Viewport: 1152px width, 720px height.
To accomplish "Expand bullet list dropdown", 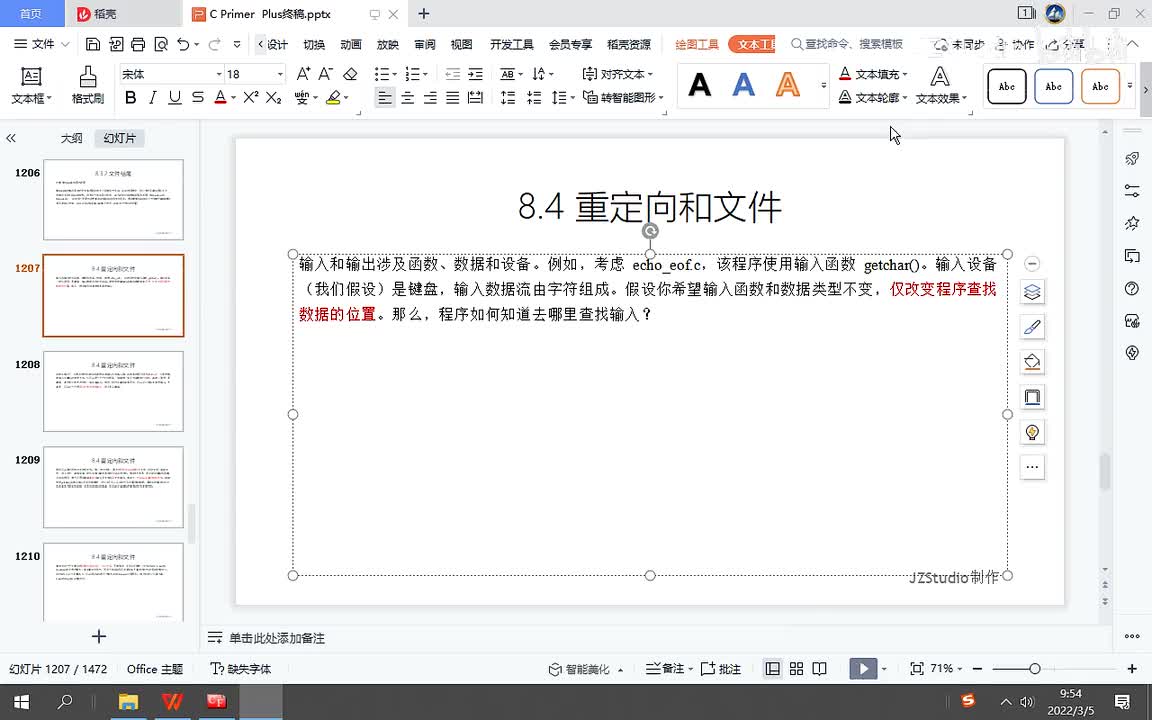I will 395,74.
